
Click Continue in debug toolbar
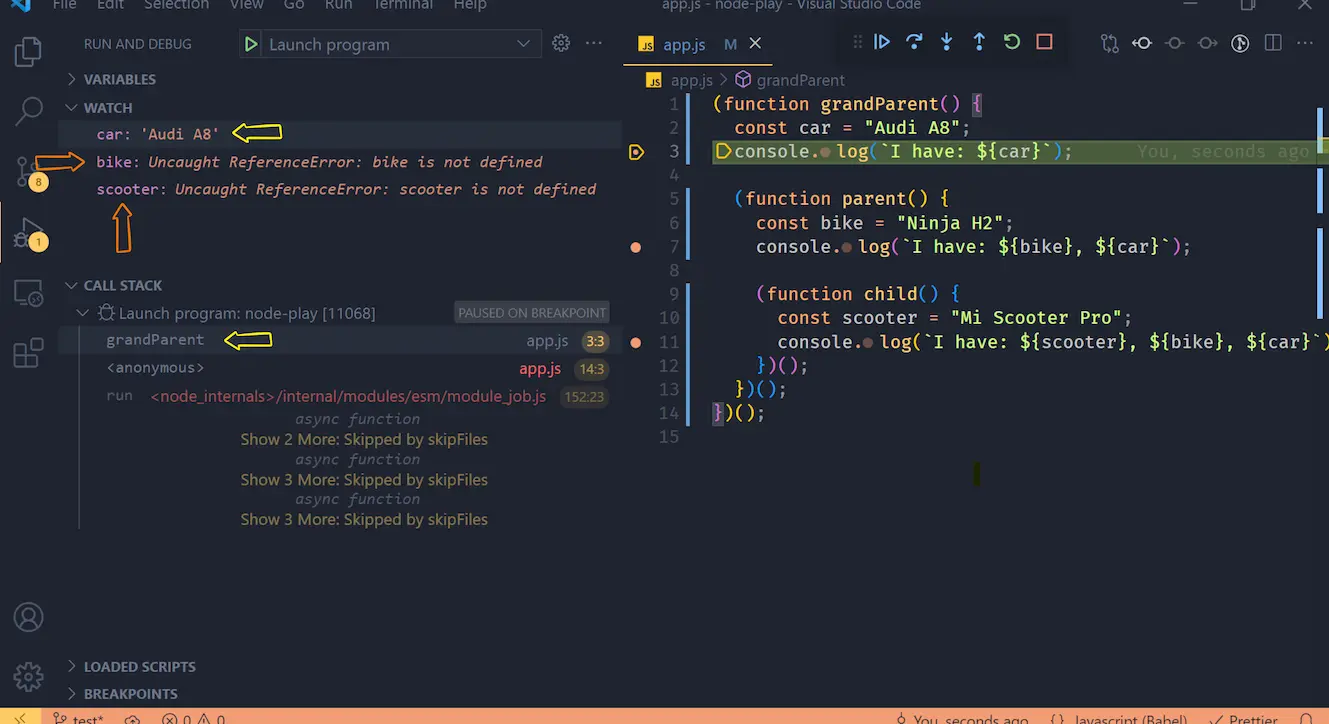882,42
